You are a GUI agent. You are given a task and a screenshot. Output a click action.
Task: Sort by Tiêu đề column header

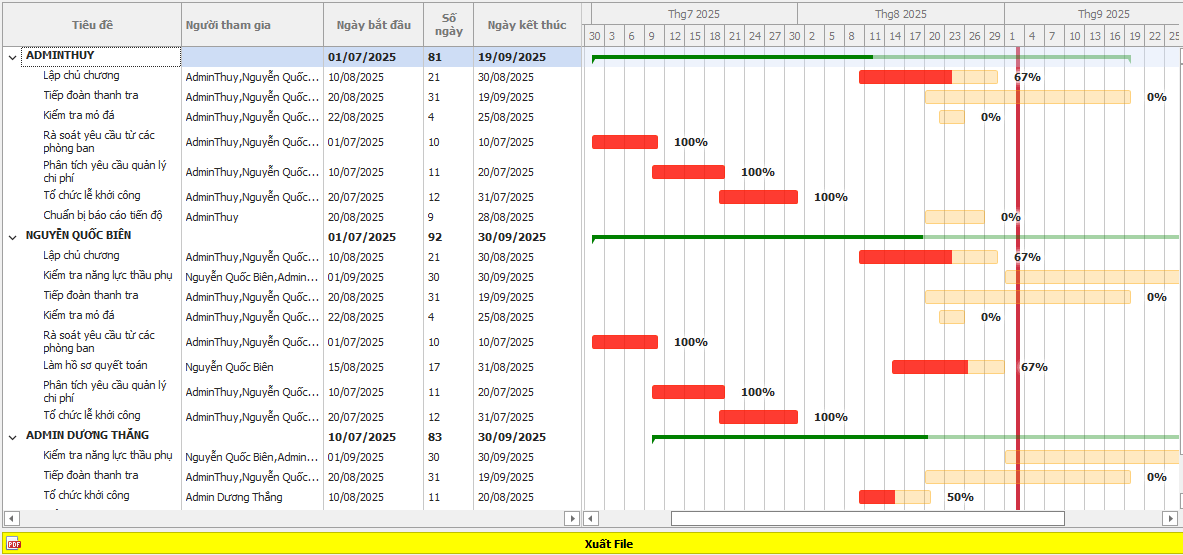pyautogui.click(x=92, y=25)
